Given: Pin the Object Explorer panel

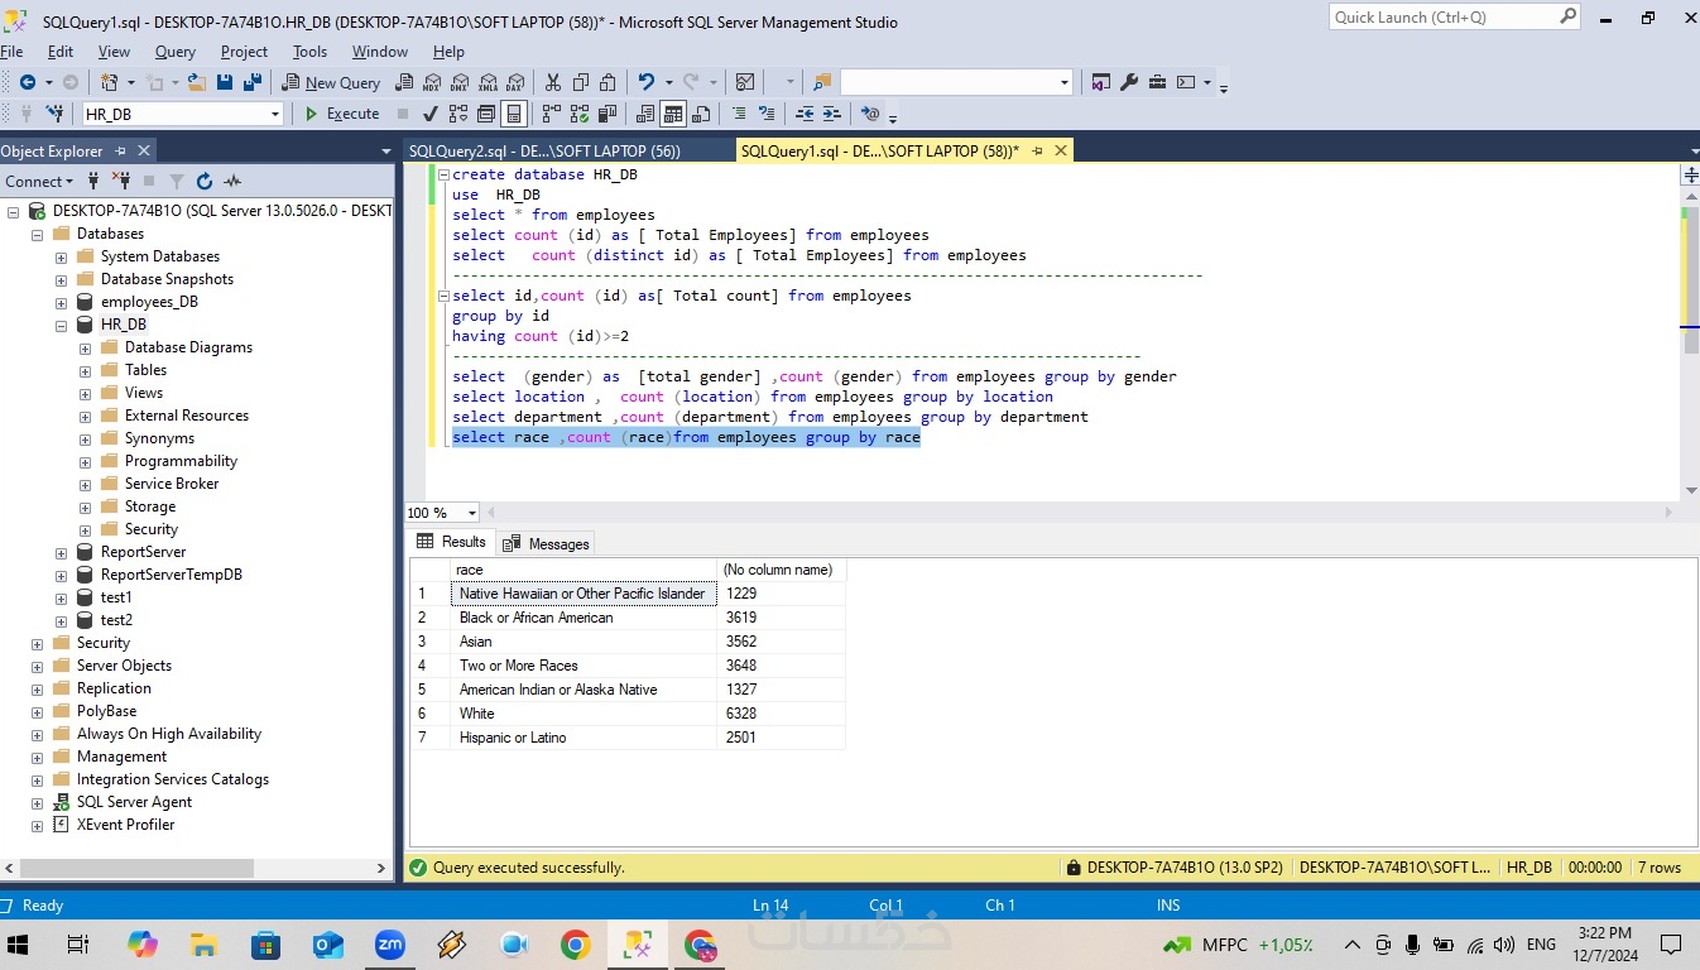Looking at the screenshot, I should point(120,151).
